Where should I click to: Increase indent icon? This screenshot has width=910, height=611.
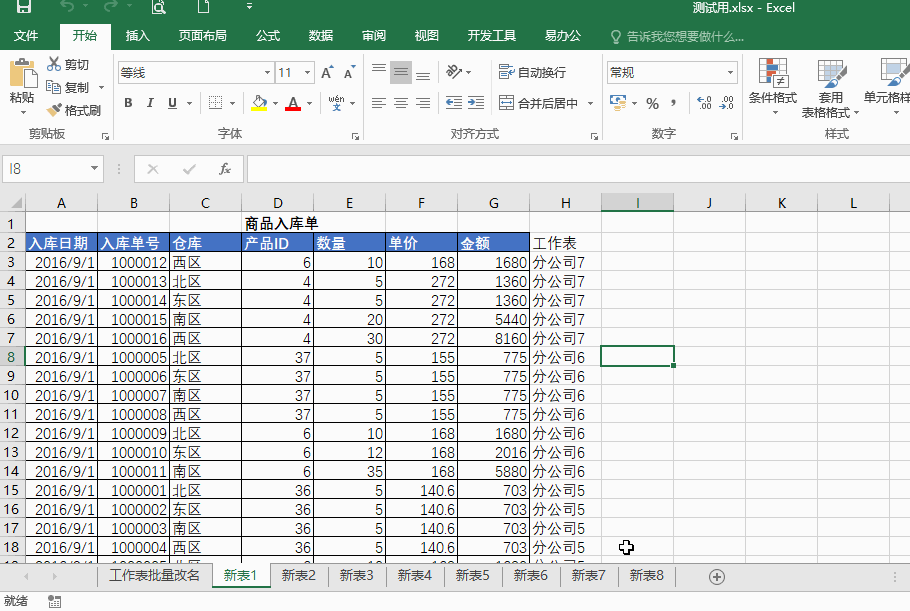(x=476, y=103)
